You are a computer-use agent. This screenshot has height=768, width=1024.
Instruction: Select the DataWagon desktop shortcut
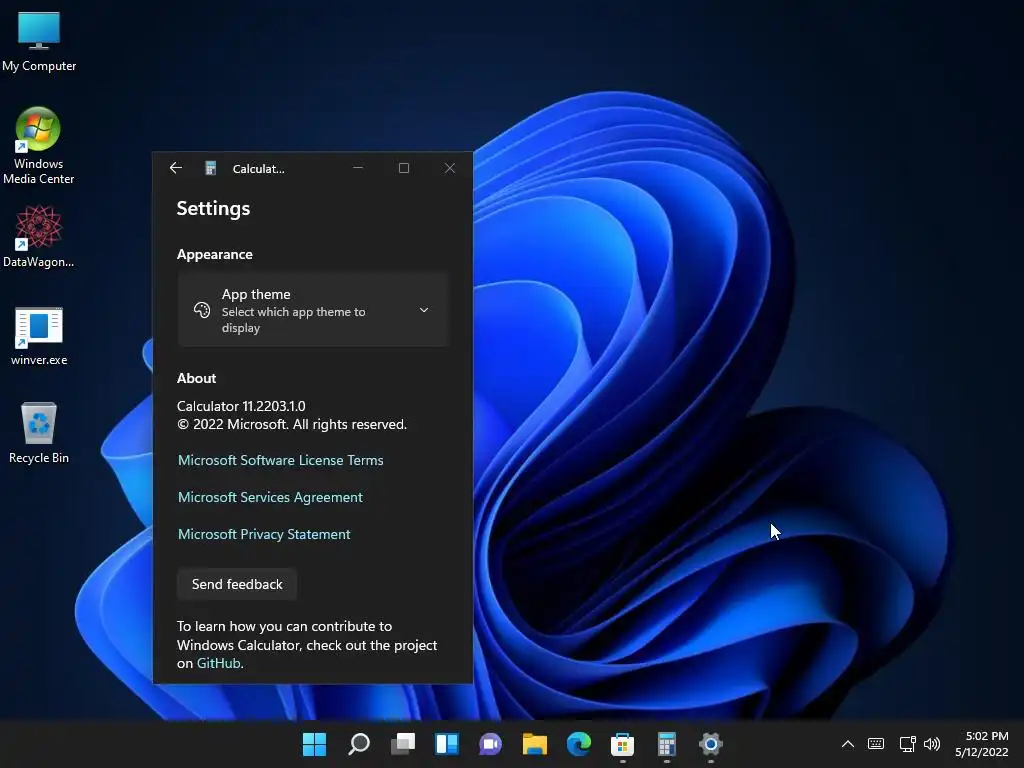click(39, 236)
